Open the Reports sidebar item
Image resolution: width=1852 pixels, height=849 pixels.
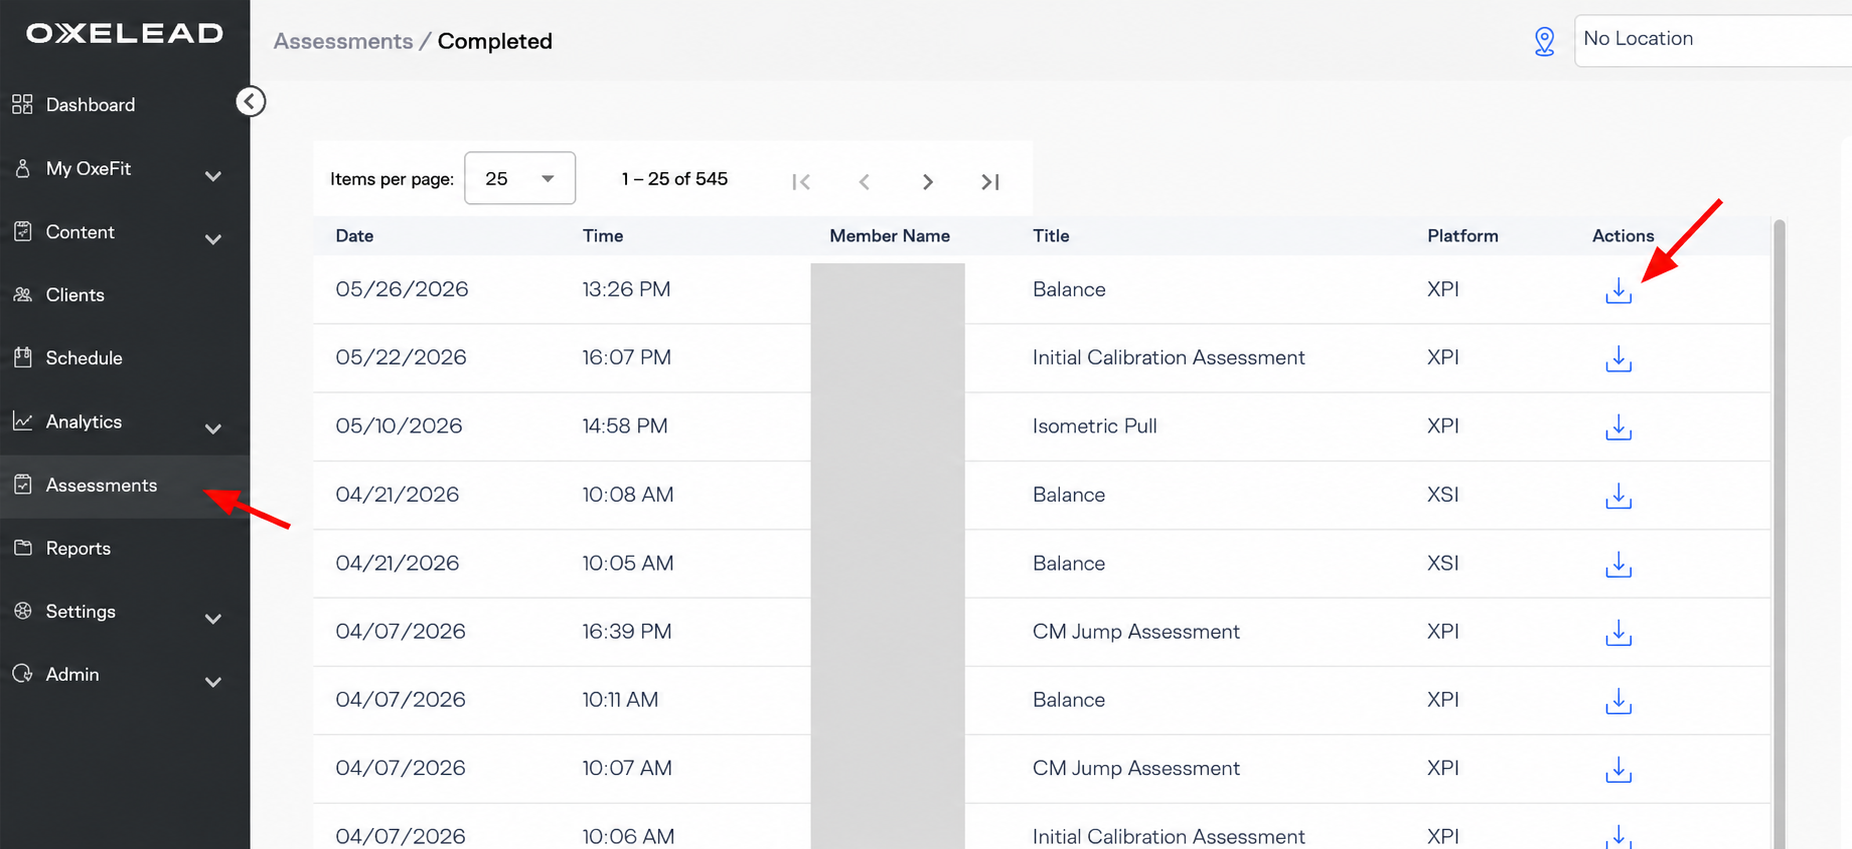click(124, 549)
